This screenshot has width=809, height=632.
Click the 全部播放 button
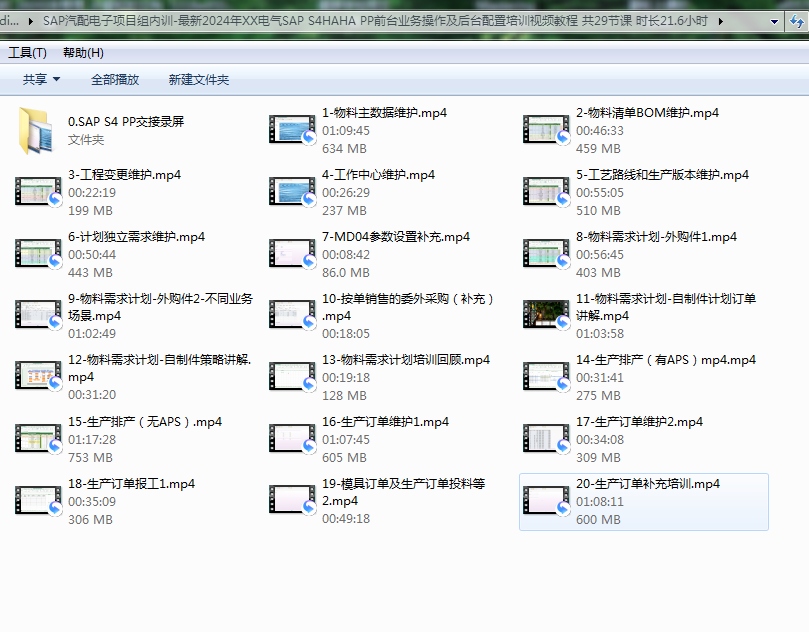115,80
